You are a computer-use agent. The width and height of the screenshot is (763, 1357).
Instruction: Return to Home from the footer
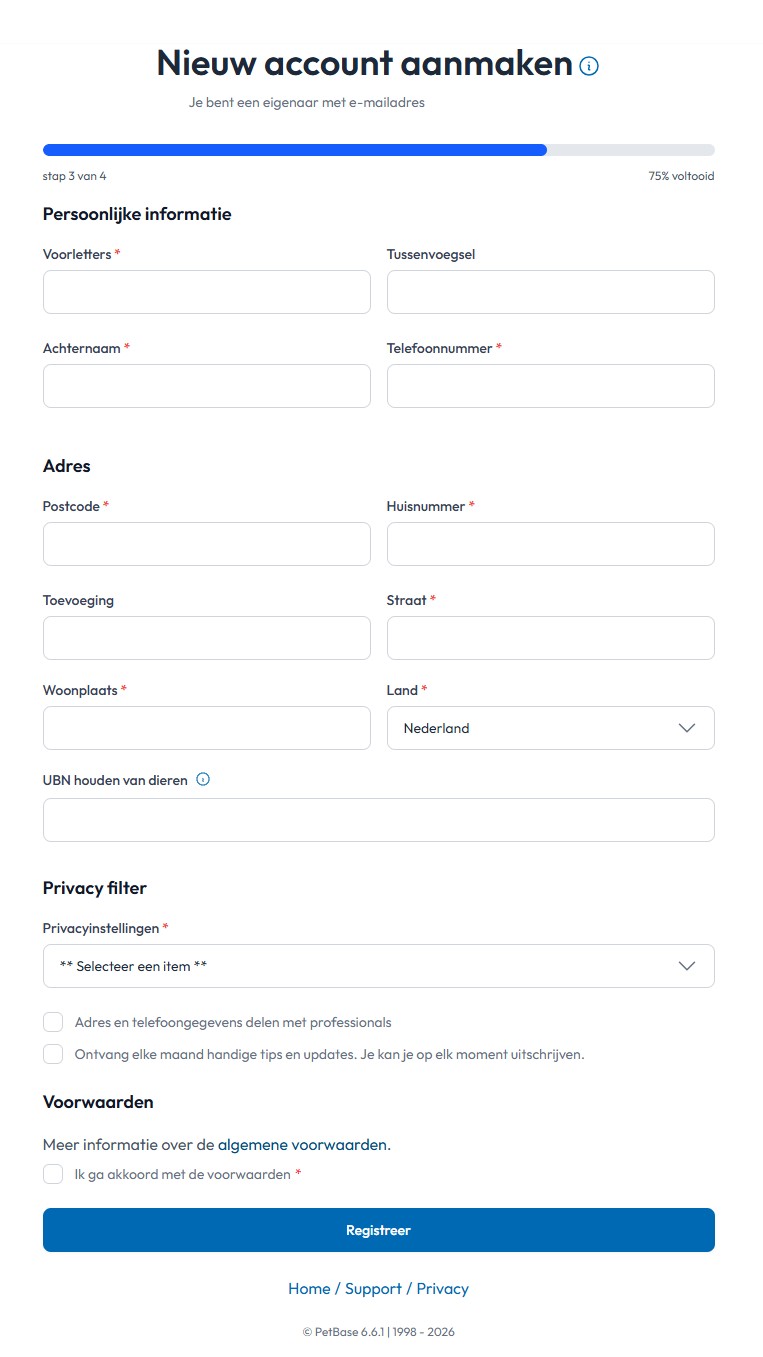click(309, 1288)
